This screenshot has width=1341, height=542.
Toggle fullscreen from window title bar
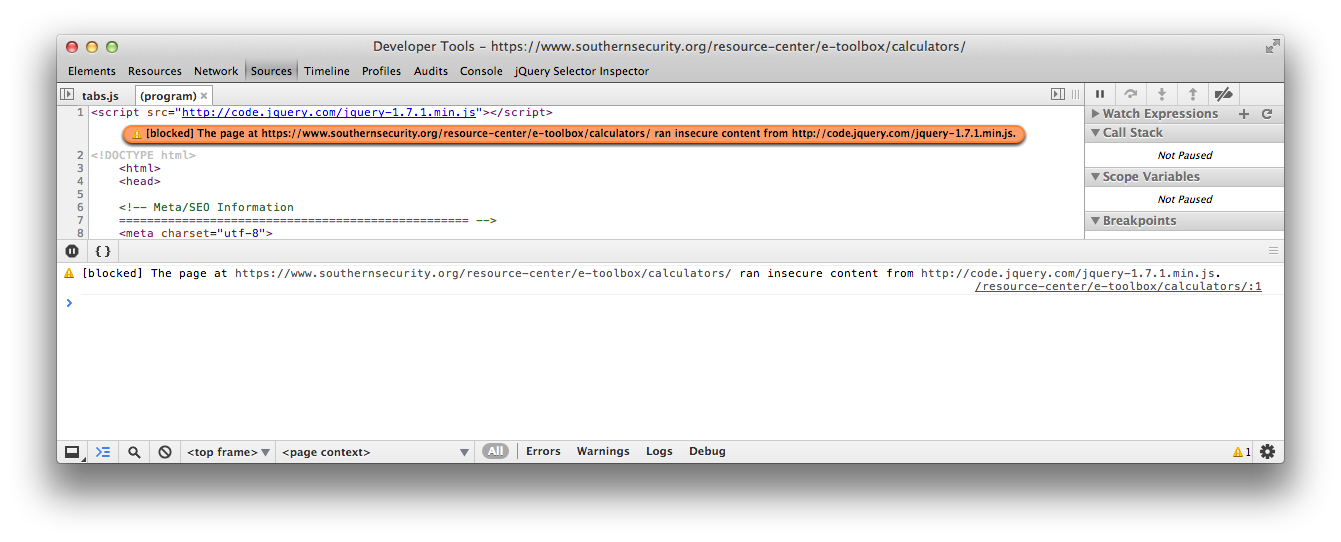coord(1272,46)
